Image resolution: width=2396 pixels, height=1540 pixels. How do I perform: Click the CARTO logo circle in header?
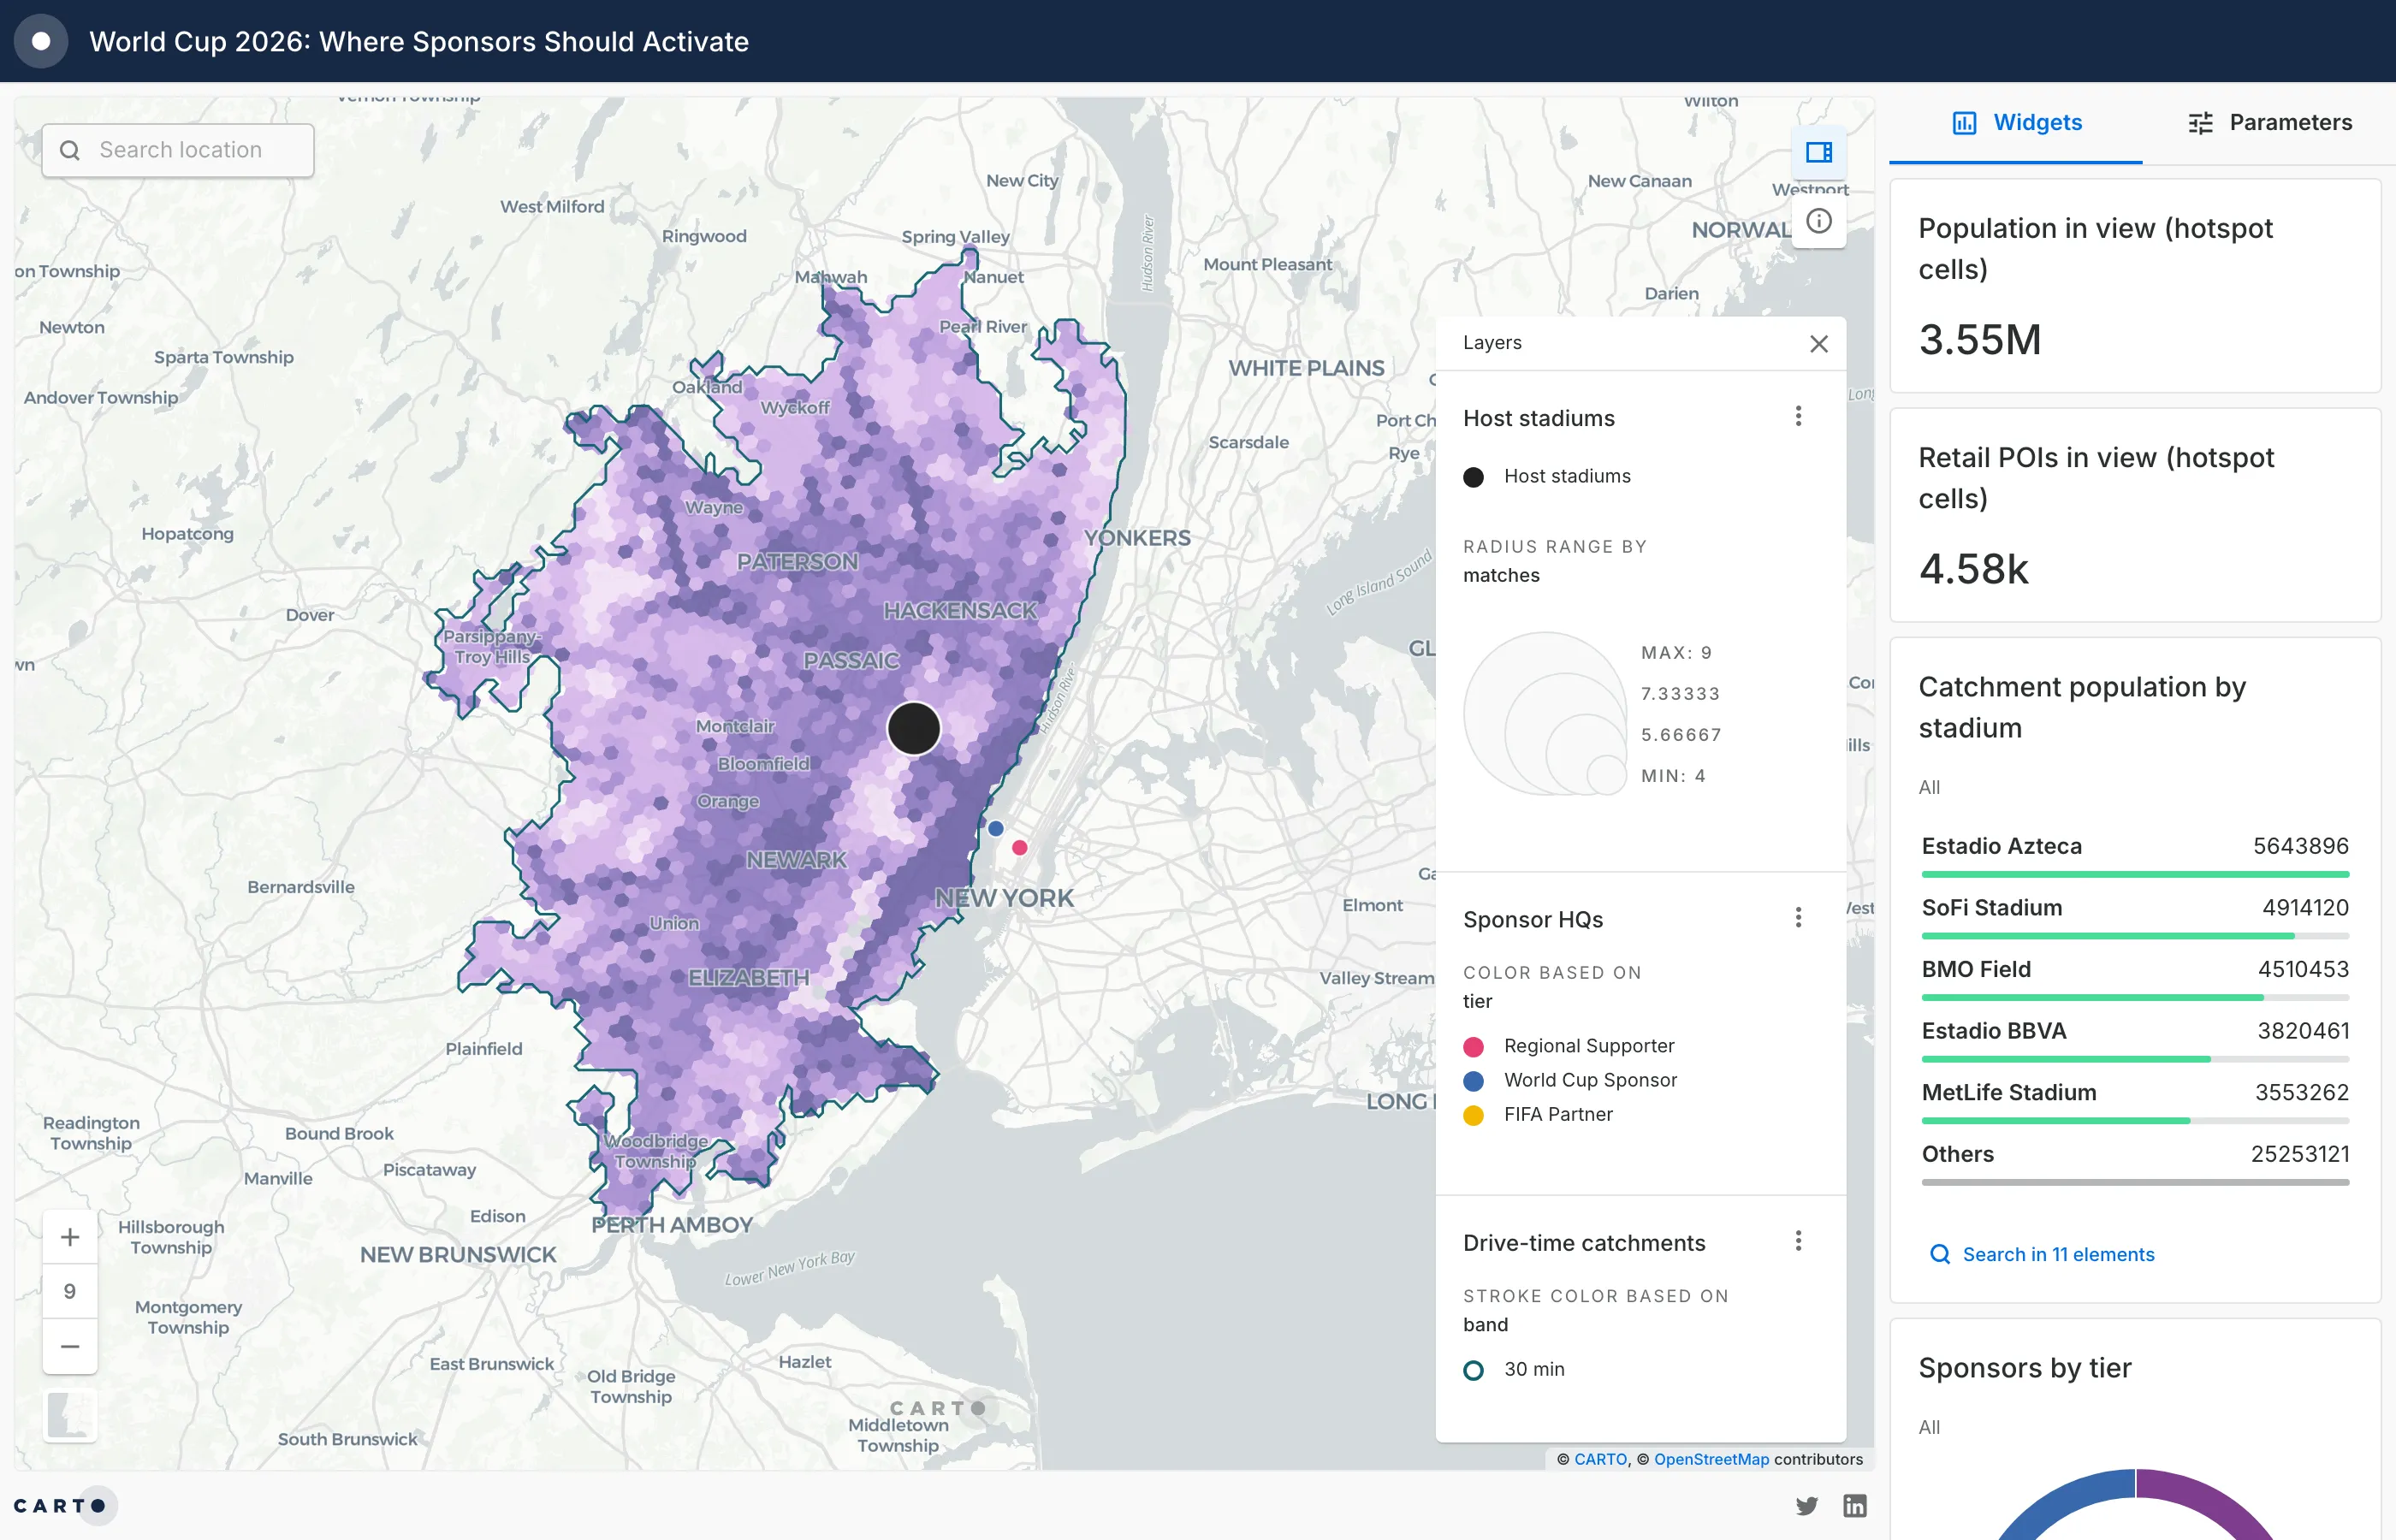[x=41, y=41]
